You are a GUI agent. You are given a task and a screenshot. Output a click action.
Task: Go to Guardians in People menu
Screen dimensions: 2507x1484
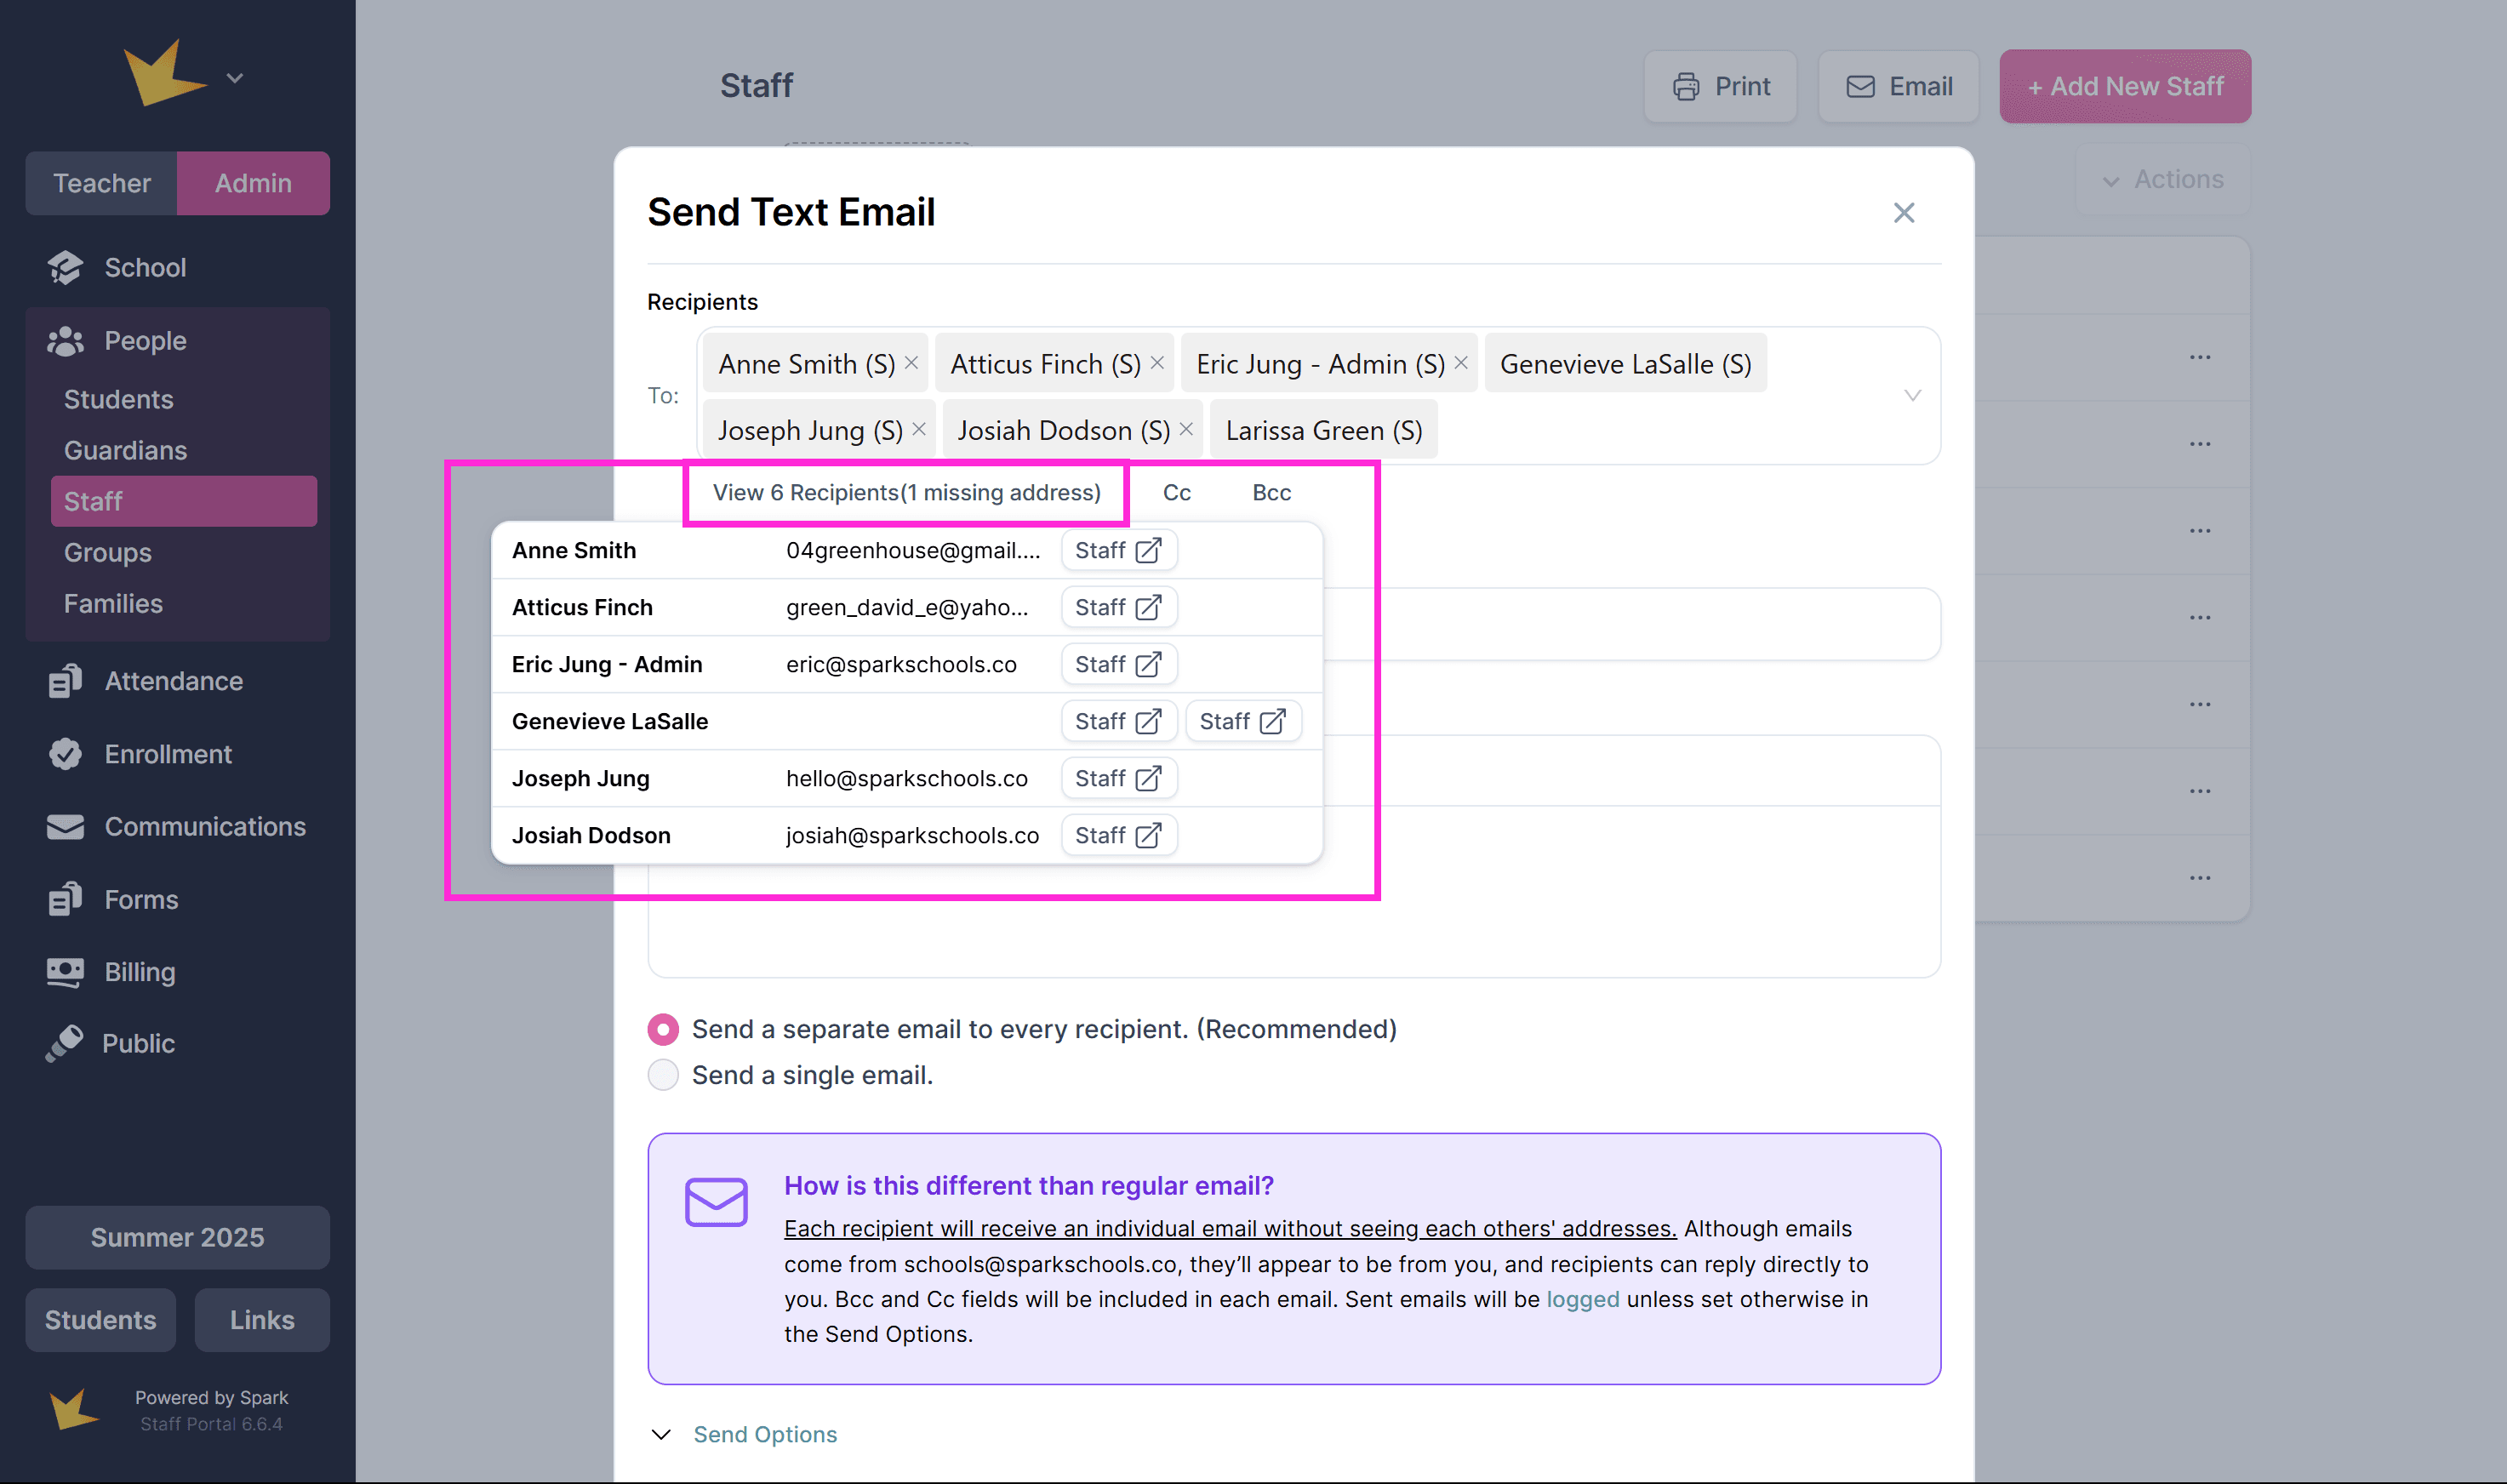[125, 450]
